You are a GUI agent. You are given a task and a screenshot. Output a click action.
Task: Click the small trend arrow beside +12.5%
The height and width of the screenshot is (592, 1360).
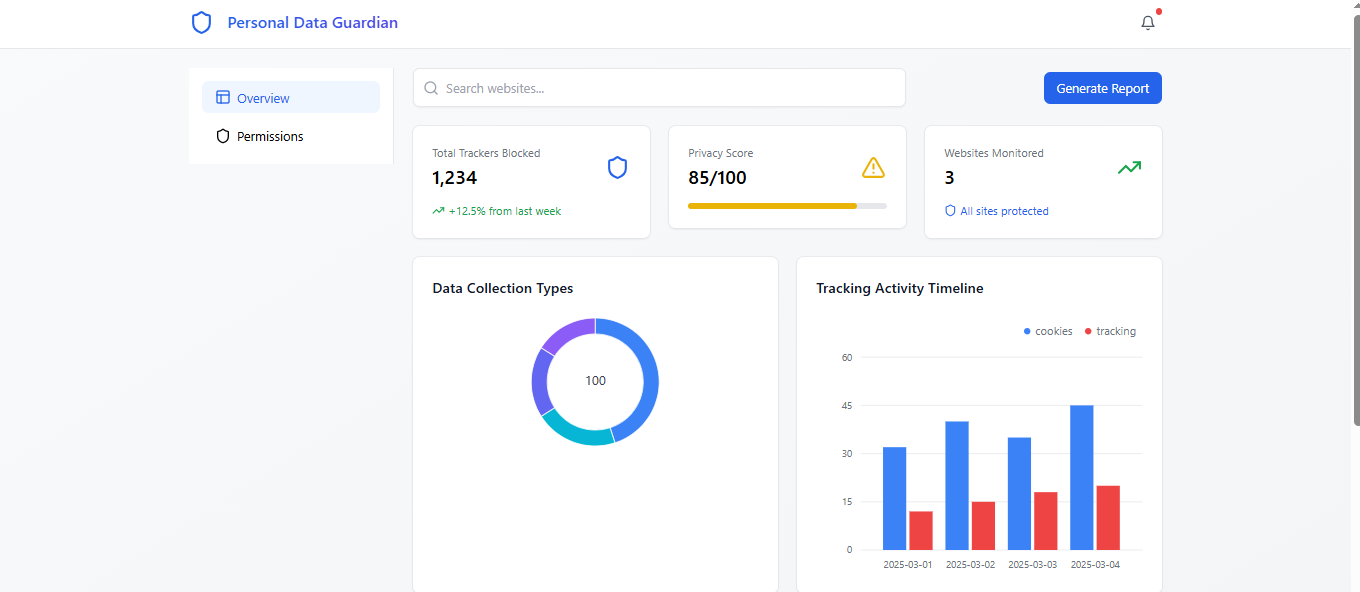tap(438, 211)
